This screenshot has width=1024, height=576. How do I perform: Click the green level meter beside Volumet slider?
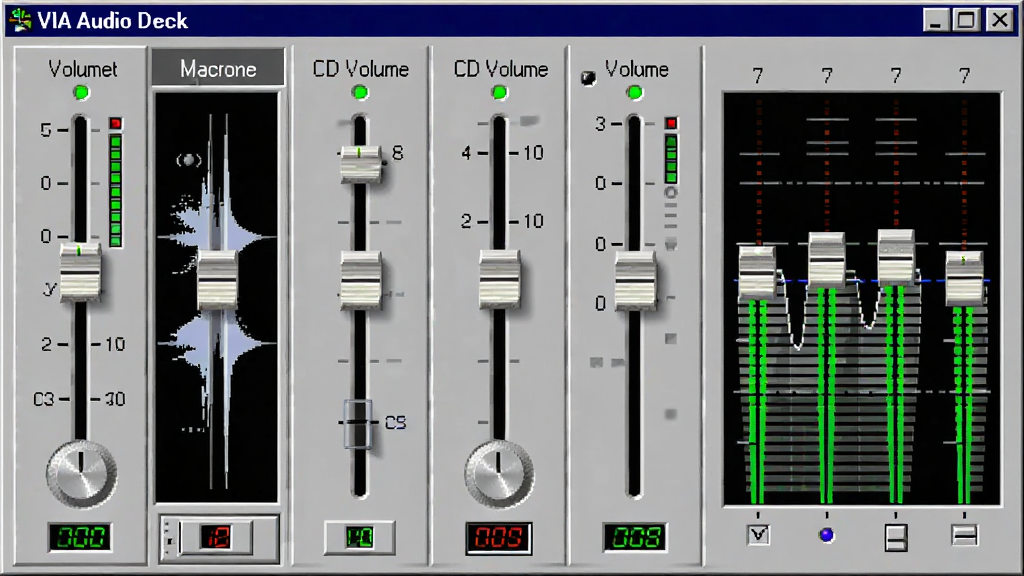click(x=116, y=191)
